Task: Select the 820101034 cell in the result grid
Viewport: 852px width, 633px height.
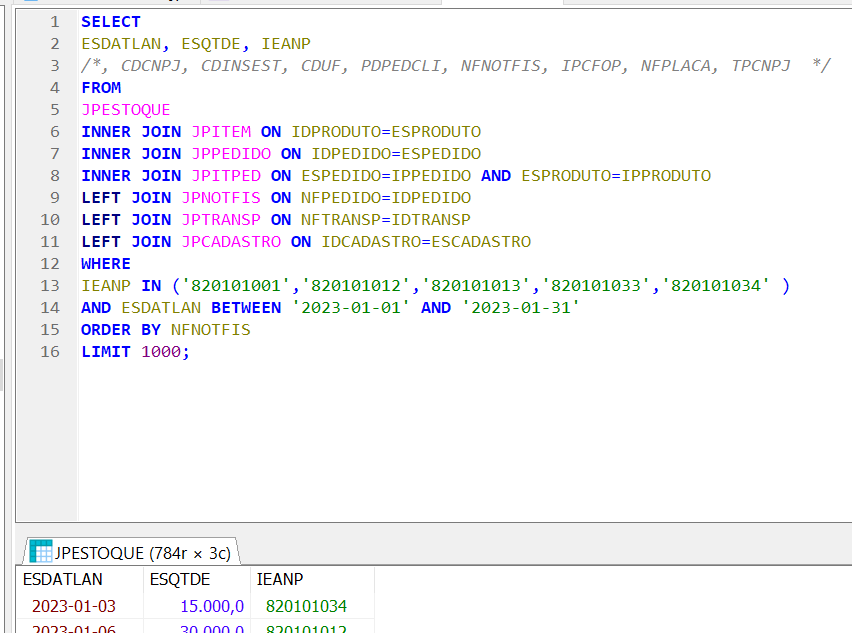Action: tap(306, 606)
